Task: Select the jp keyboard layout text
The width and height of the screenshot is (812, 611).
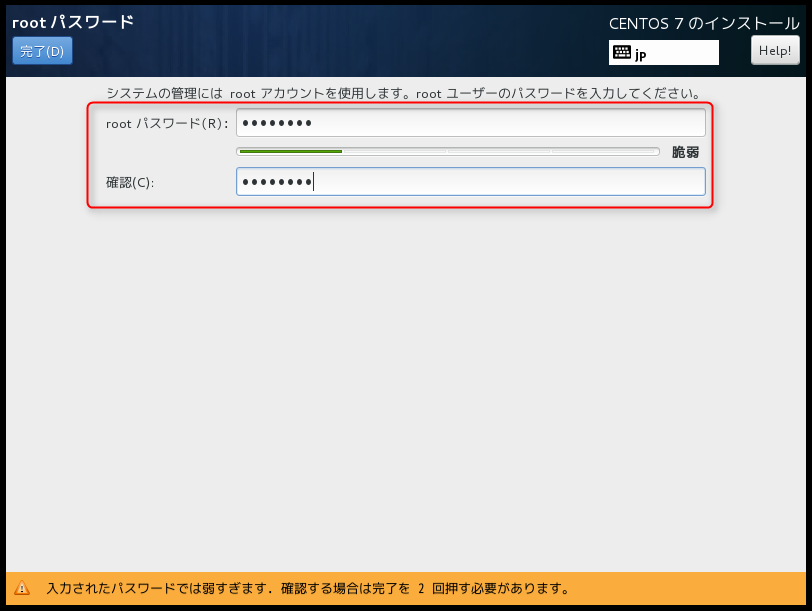Action: [x=641, y=54]
